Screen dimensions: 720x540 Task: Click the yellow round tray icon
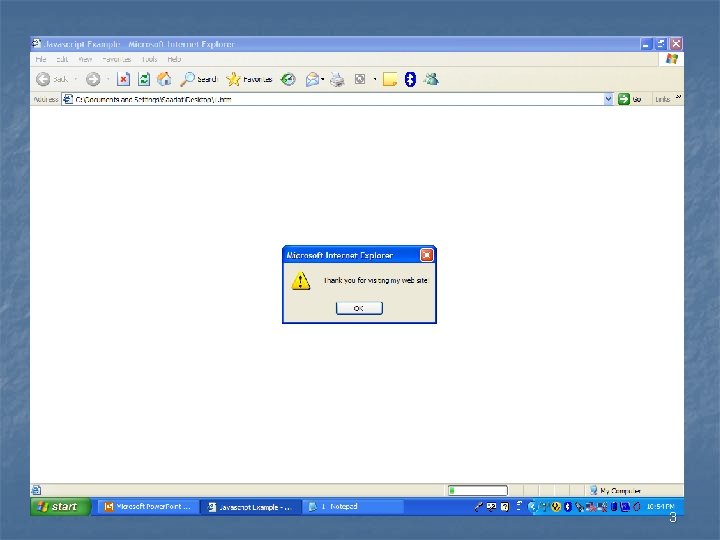point(556,506)
